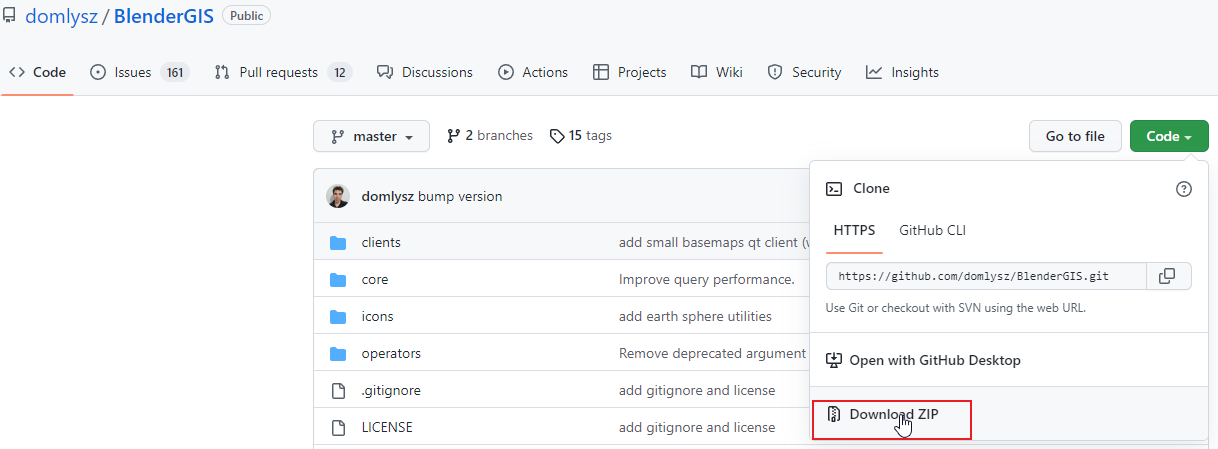
Task: Click domlysz avatar next to bump version commit
Action: click(338, 196)
